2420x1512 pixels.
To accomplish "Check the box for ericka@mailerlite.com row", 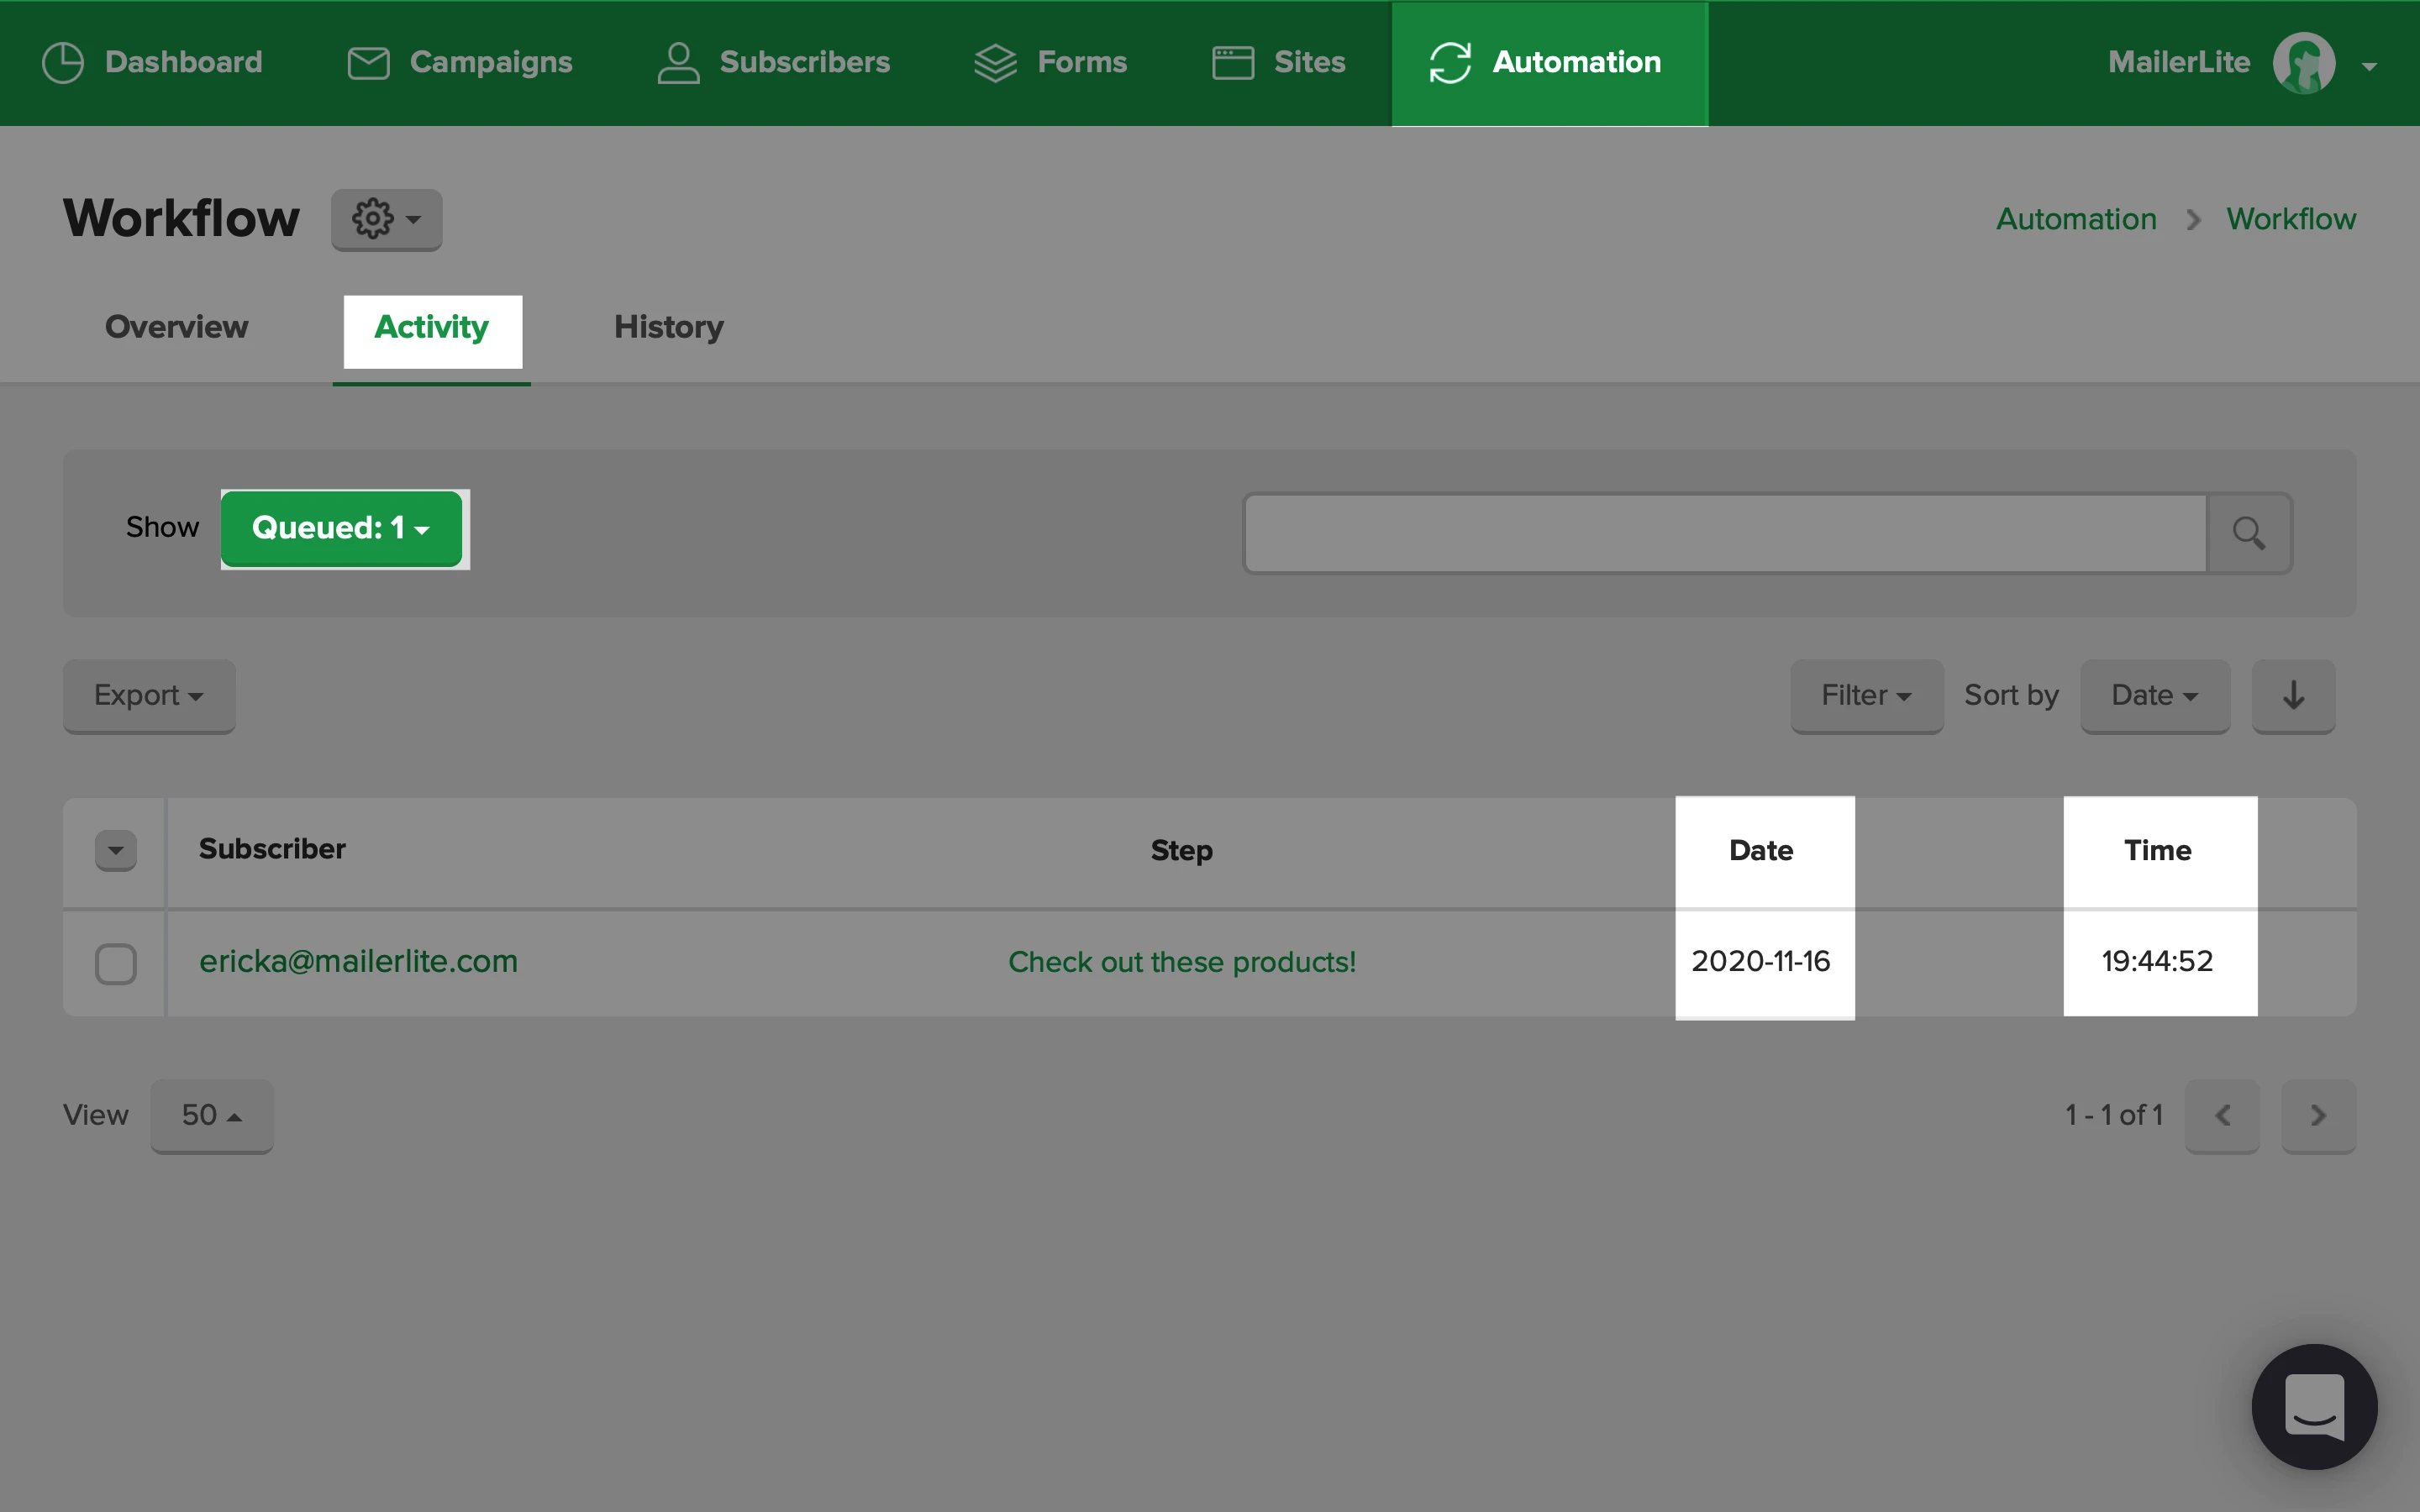I will tap(116, 964).
